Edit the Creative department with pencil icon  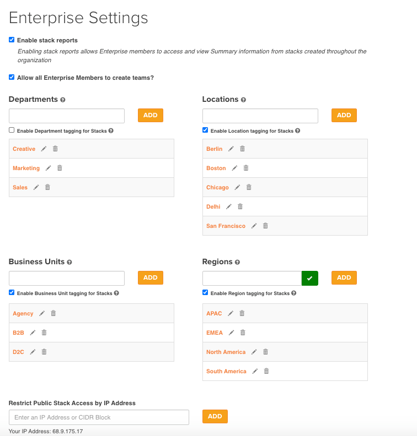[x=44, y=149]
